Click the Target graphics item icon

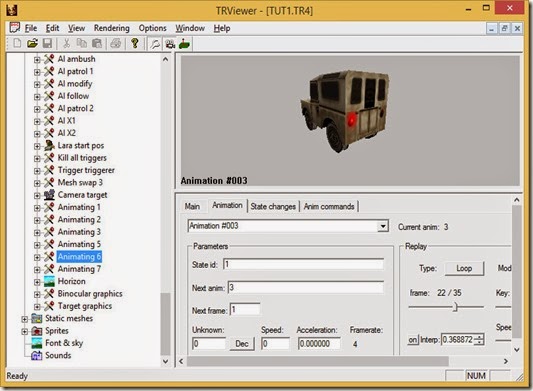(49, 306)
